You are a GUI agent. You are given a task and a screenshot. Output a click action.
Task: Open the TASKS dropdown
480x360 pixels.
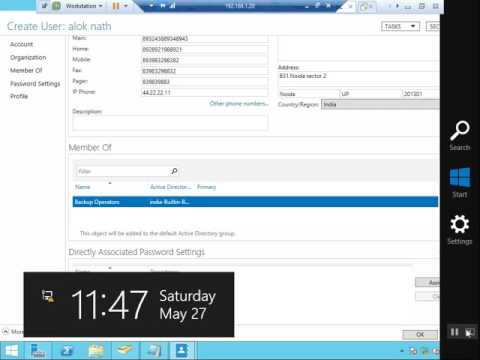400,26
